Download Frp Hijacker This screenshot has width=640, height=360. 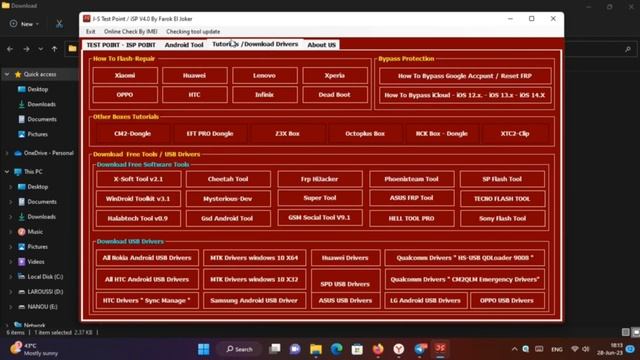[320, 179]
